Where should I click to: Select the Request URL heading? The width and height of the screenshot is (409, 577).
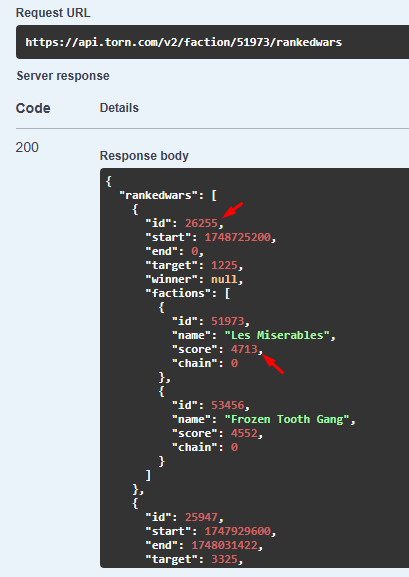tap(53, 13)
